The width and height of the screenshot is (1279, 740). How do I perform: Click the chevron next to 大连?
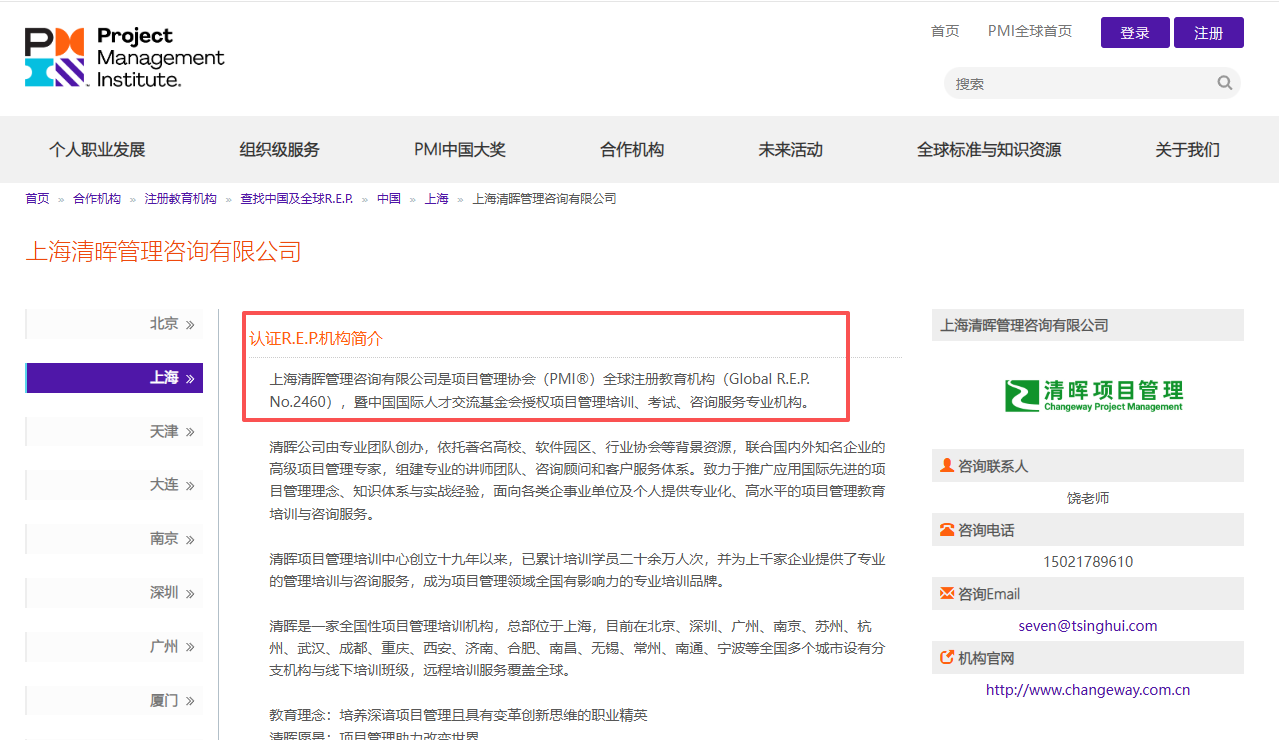click(190, 486)
